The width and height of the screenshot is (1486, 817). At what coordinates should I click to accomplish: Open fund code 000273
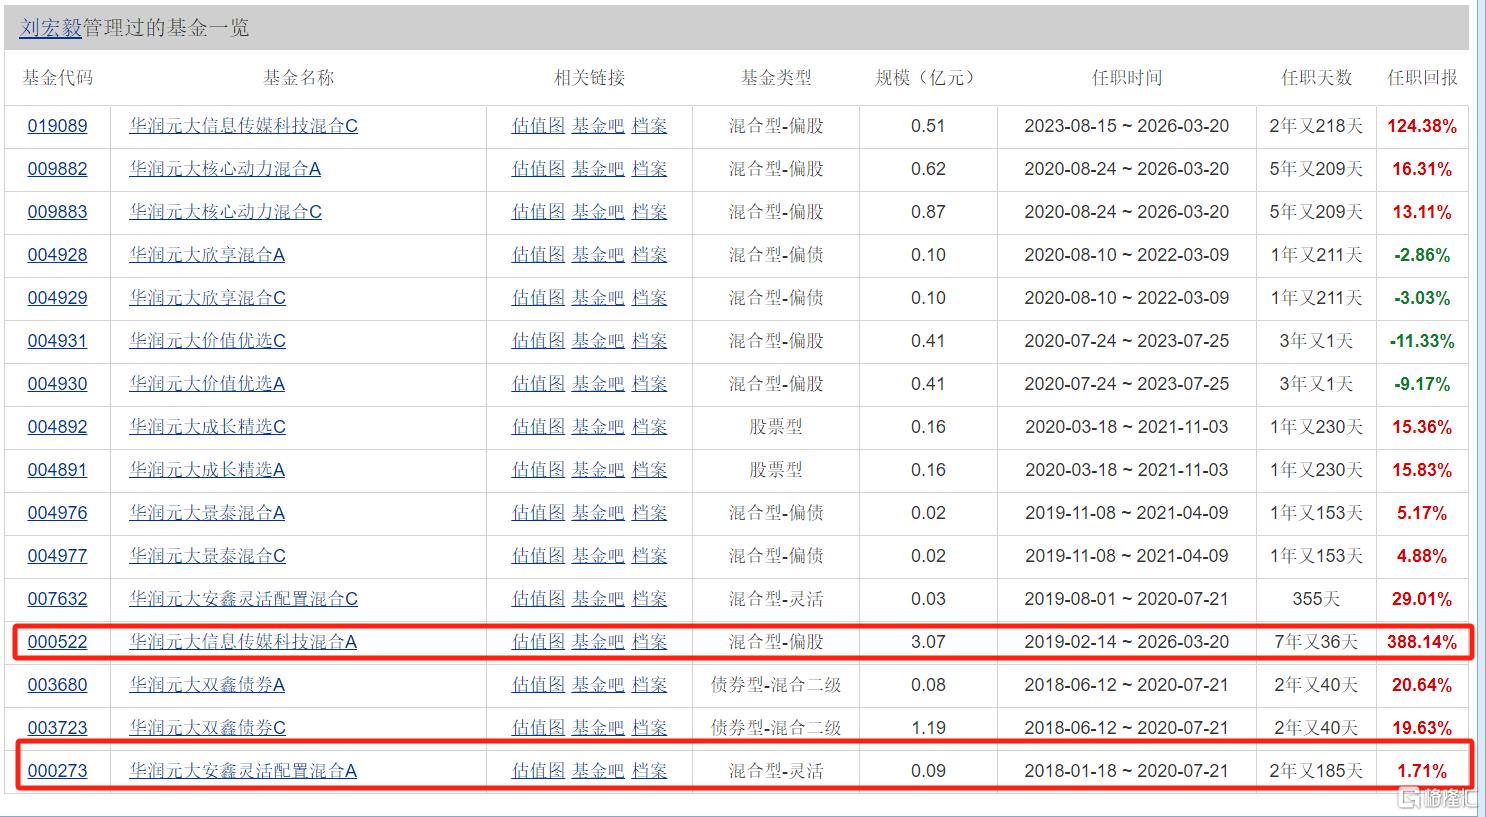pos(57,771)
